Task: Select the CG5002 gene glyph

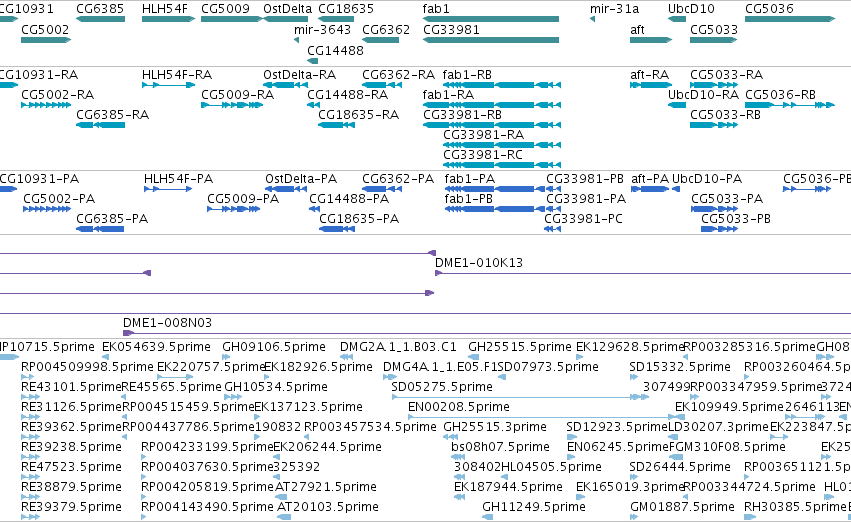Action: point(46,40)
